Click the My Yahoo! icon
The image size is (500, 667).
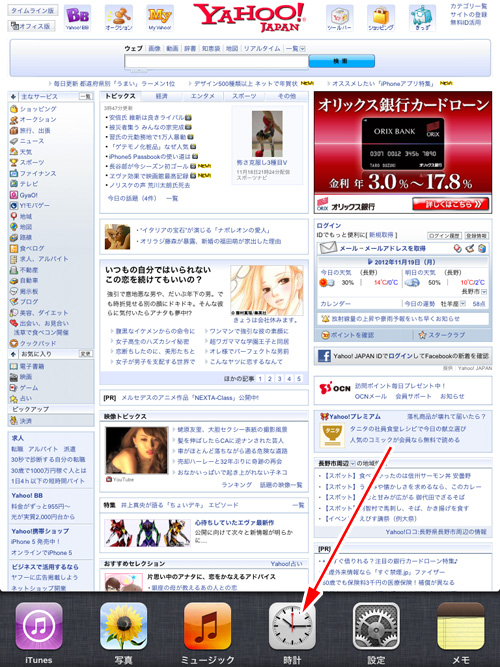tap(160, 18)
